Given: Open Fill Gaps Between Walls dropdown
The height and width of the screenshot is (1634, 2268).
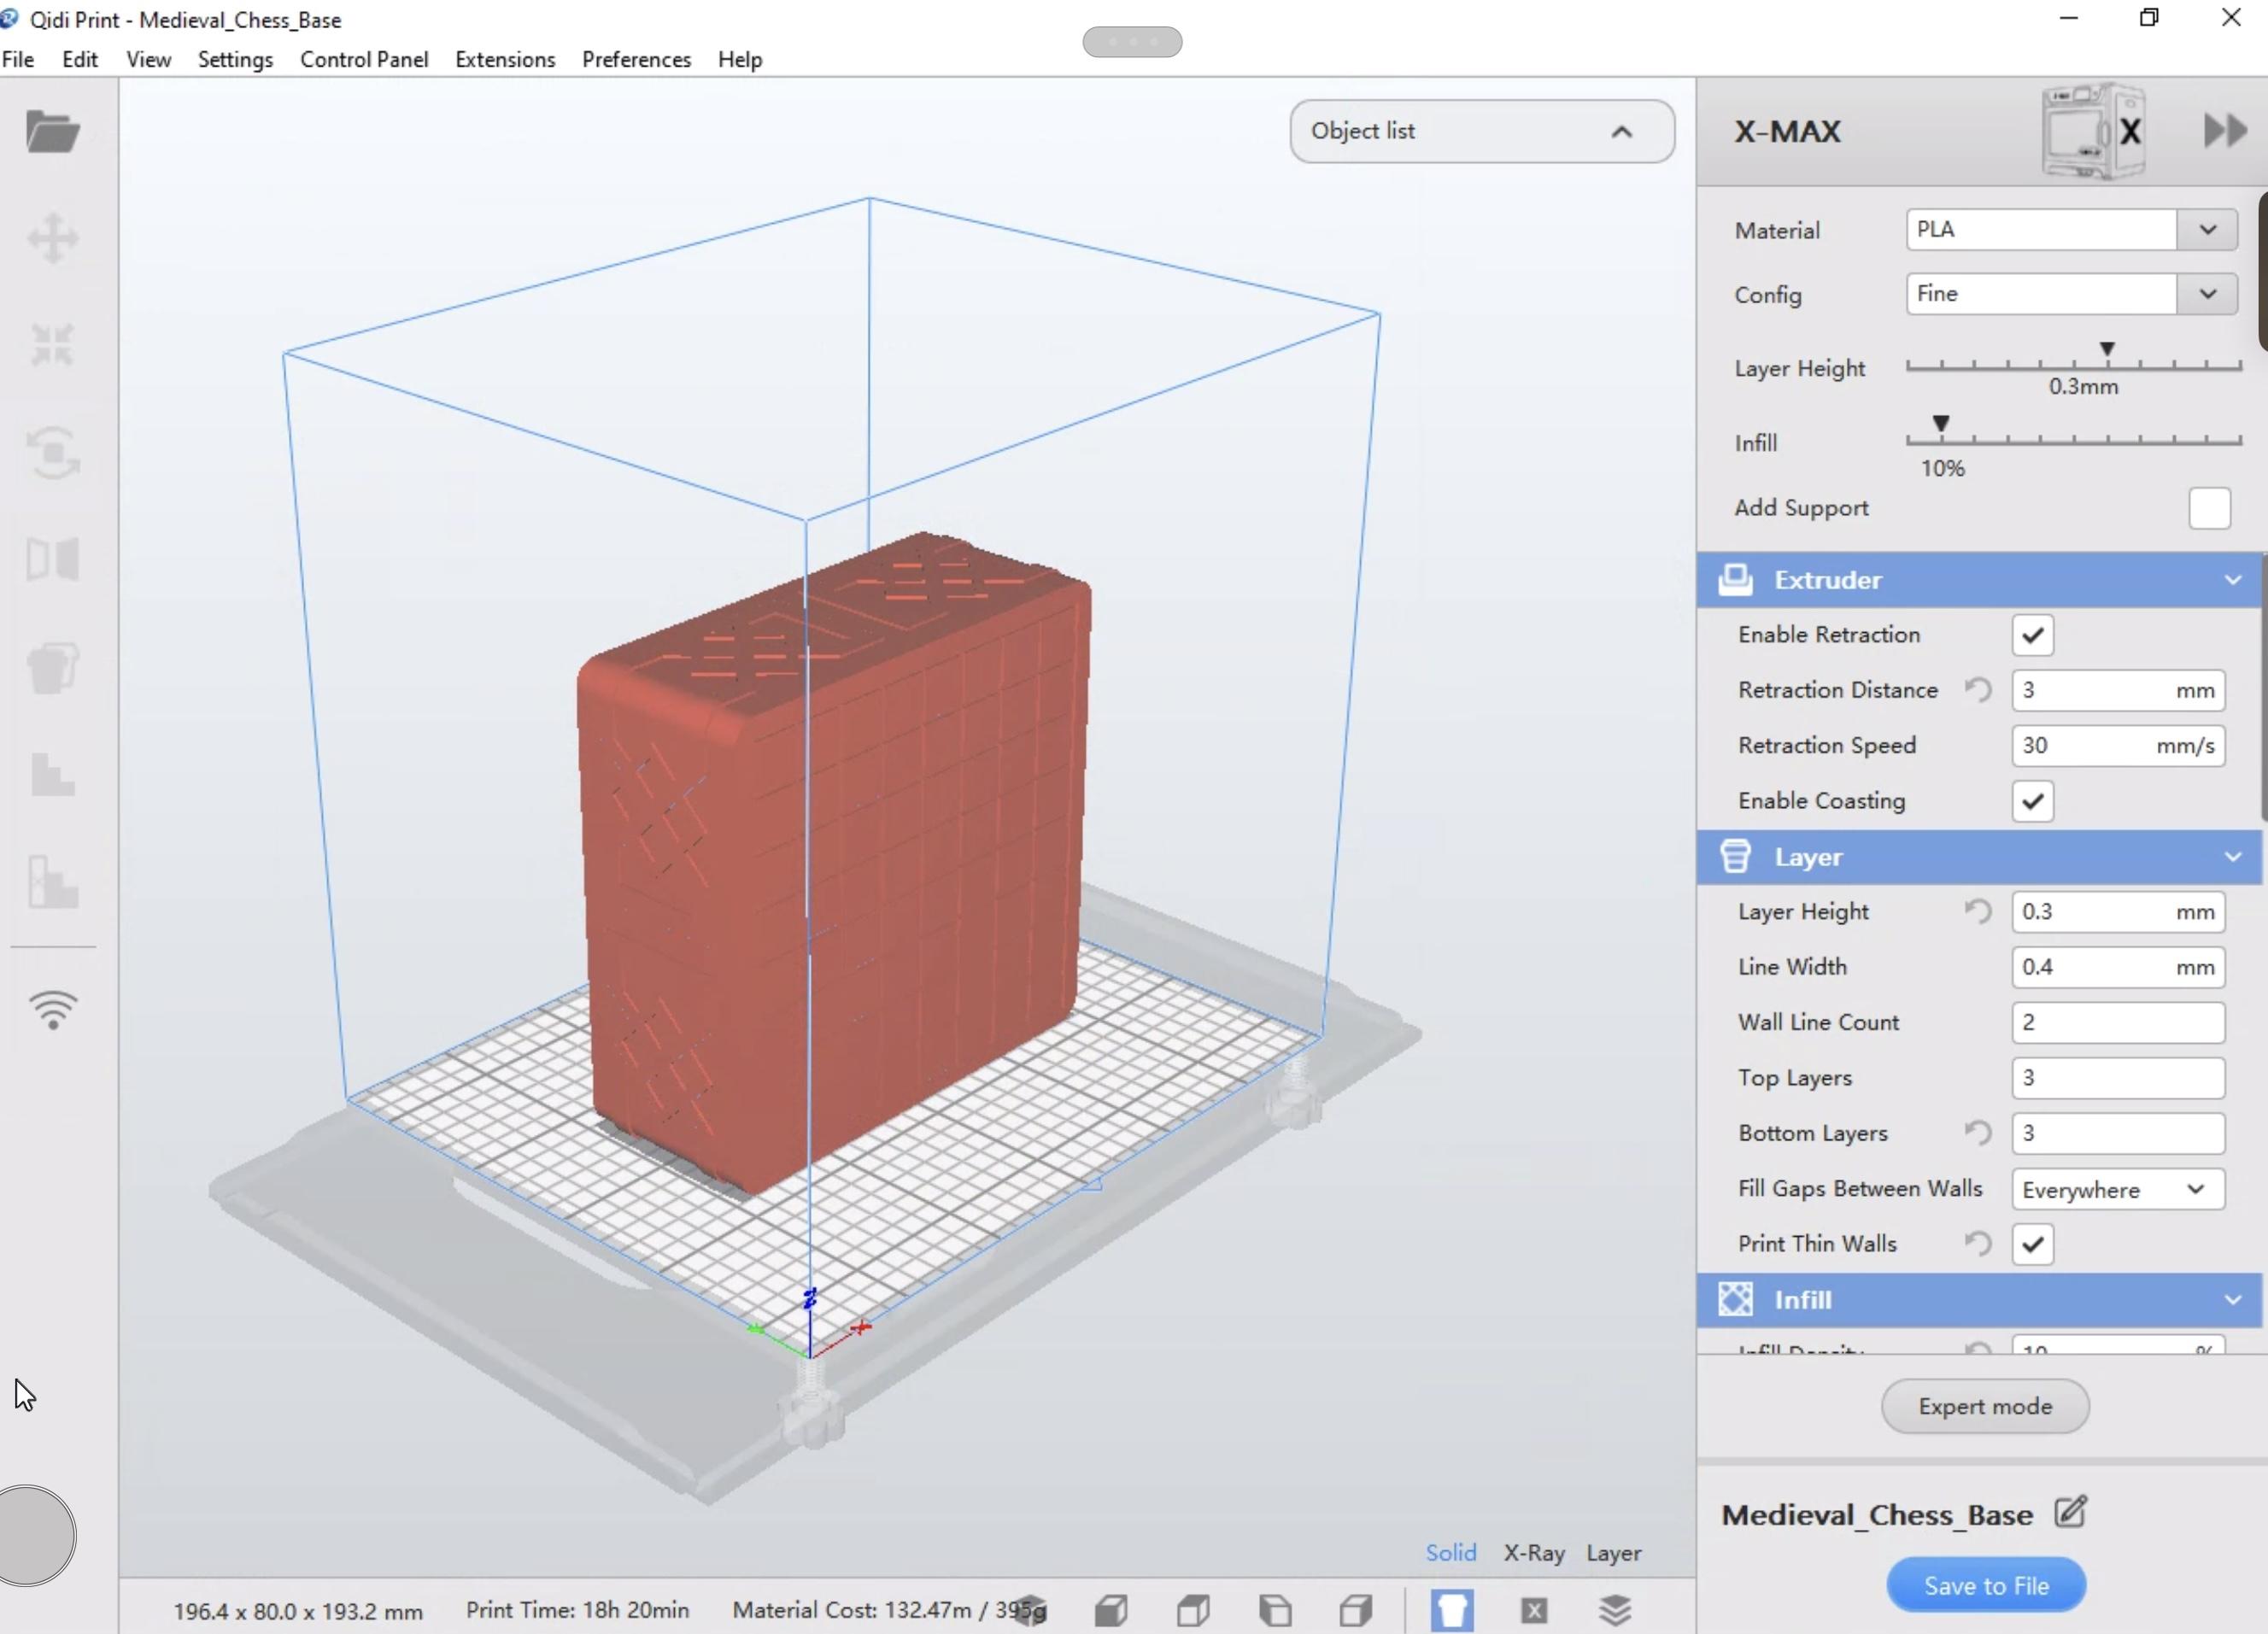Looking at the screenshot, I should point(2117,1189).
